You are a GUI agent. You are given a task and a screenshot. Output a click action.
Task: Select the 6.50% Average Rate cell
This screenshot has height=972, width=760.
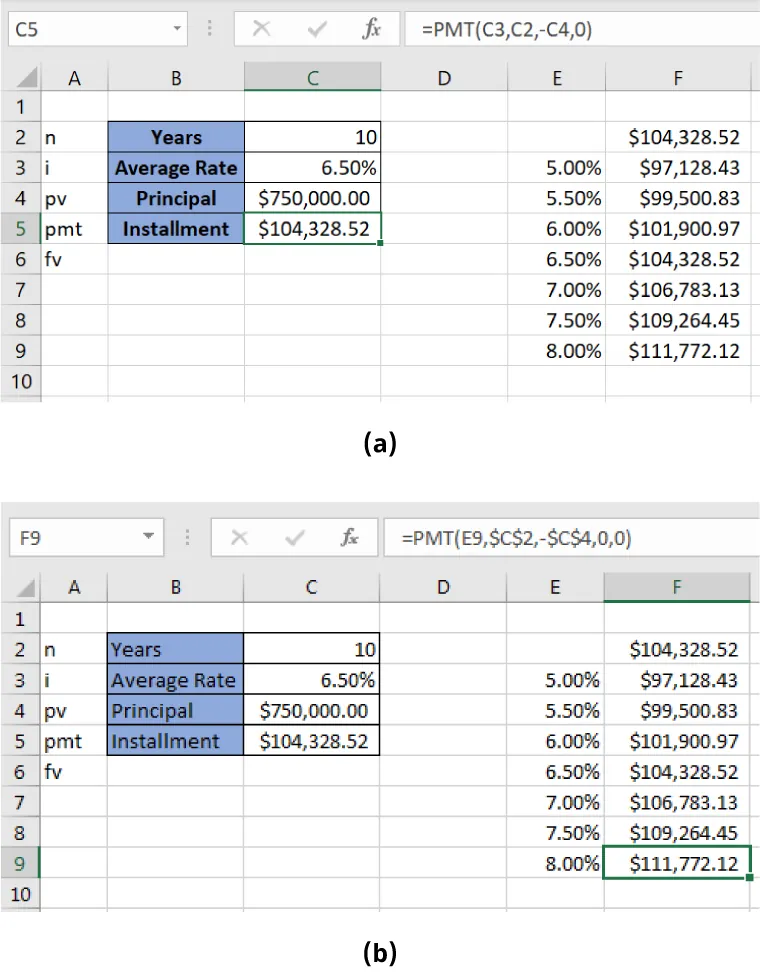[312, 167]
